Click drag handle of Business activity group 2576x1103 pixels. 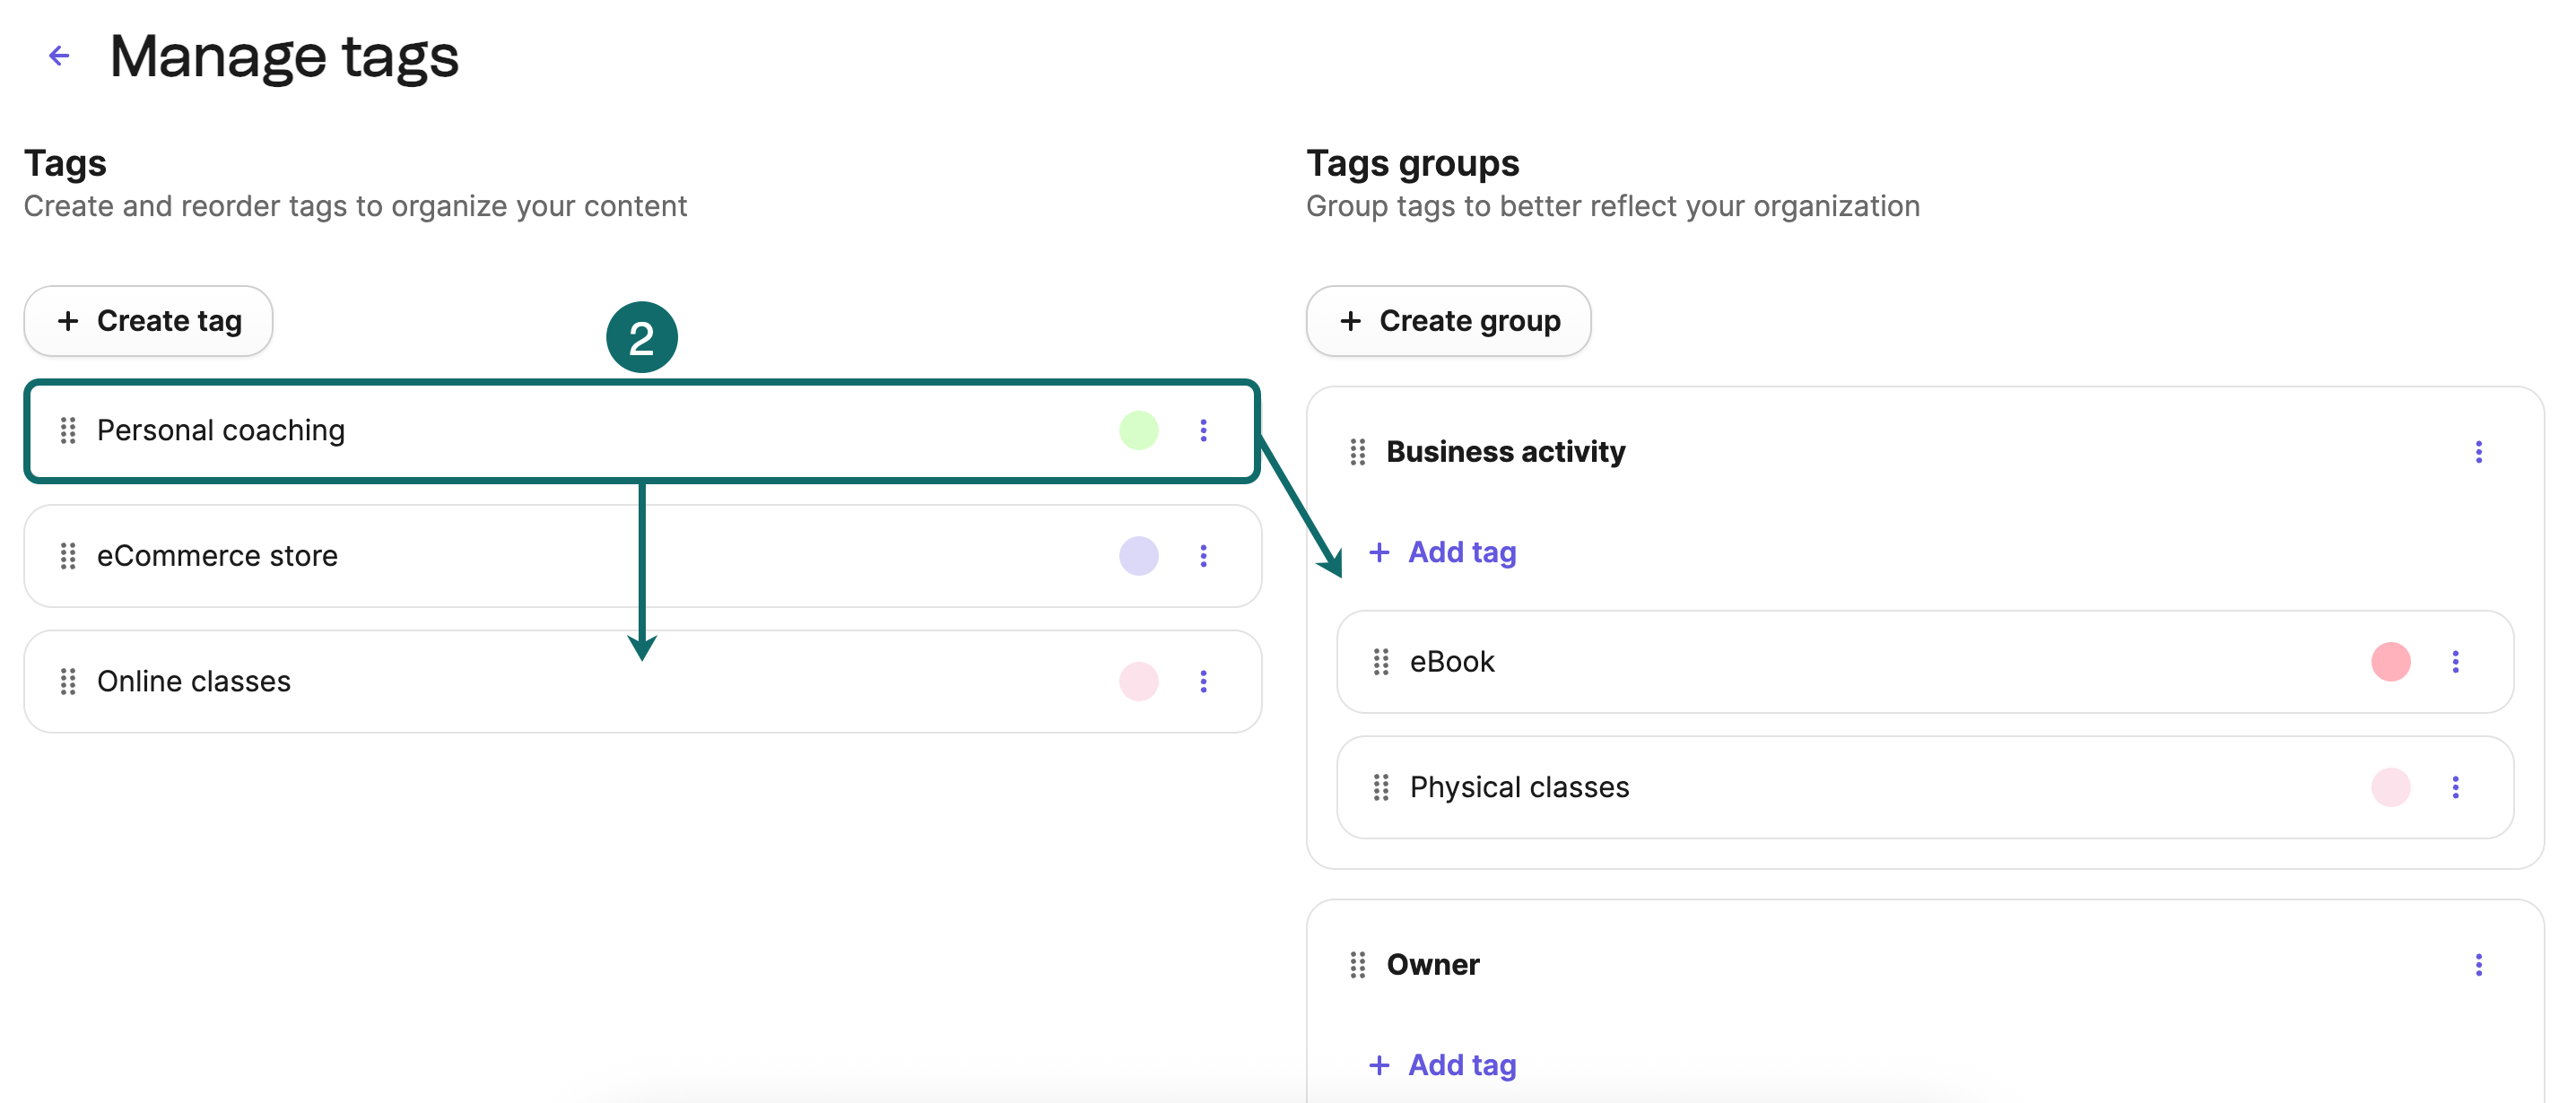click(1357, 452)
